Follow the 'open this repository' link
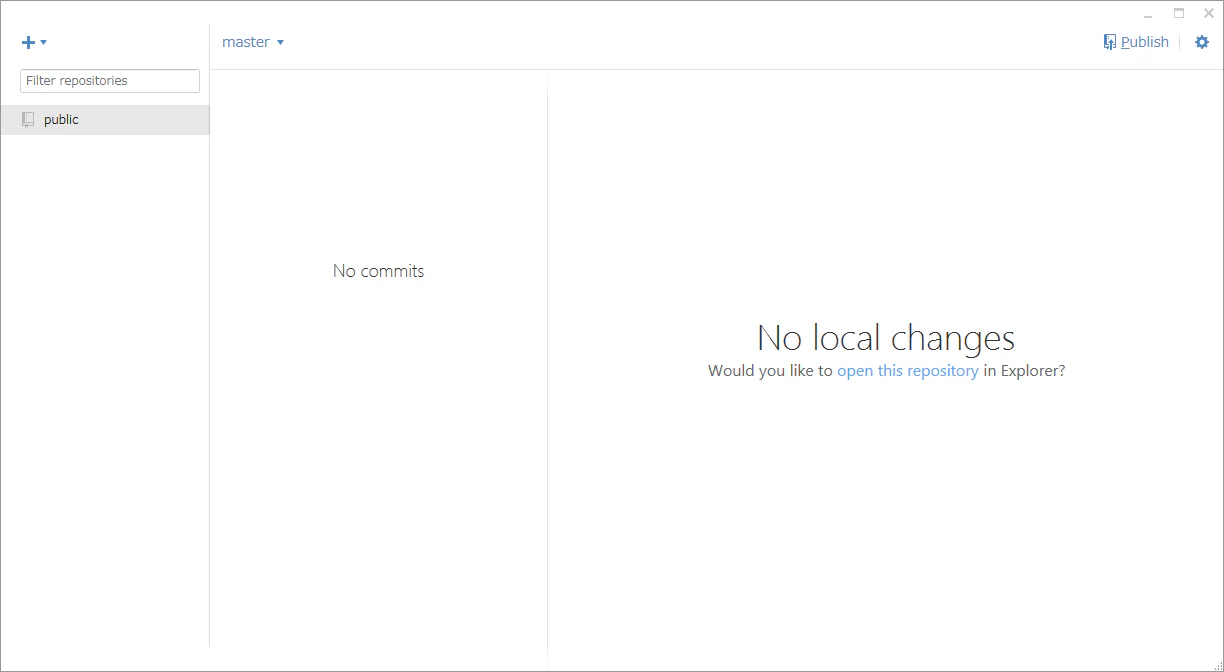This screenshot has width=1224, height=672. click(x=908, y=370)
